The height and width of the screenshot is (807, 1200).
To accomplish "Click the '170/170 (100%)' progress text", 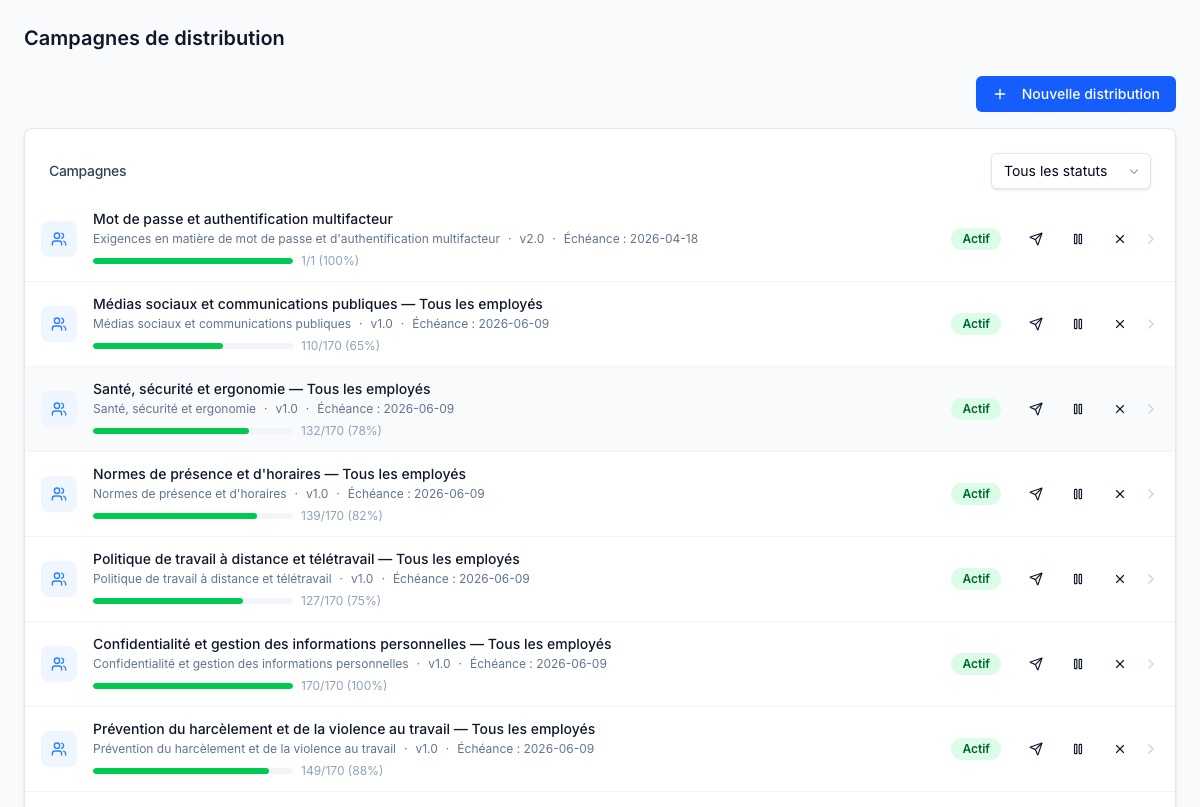I will click(344, 686).
